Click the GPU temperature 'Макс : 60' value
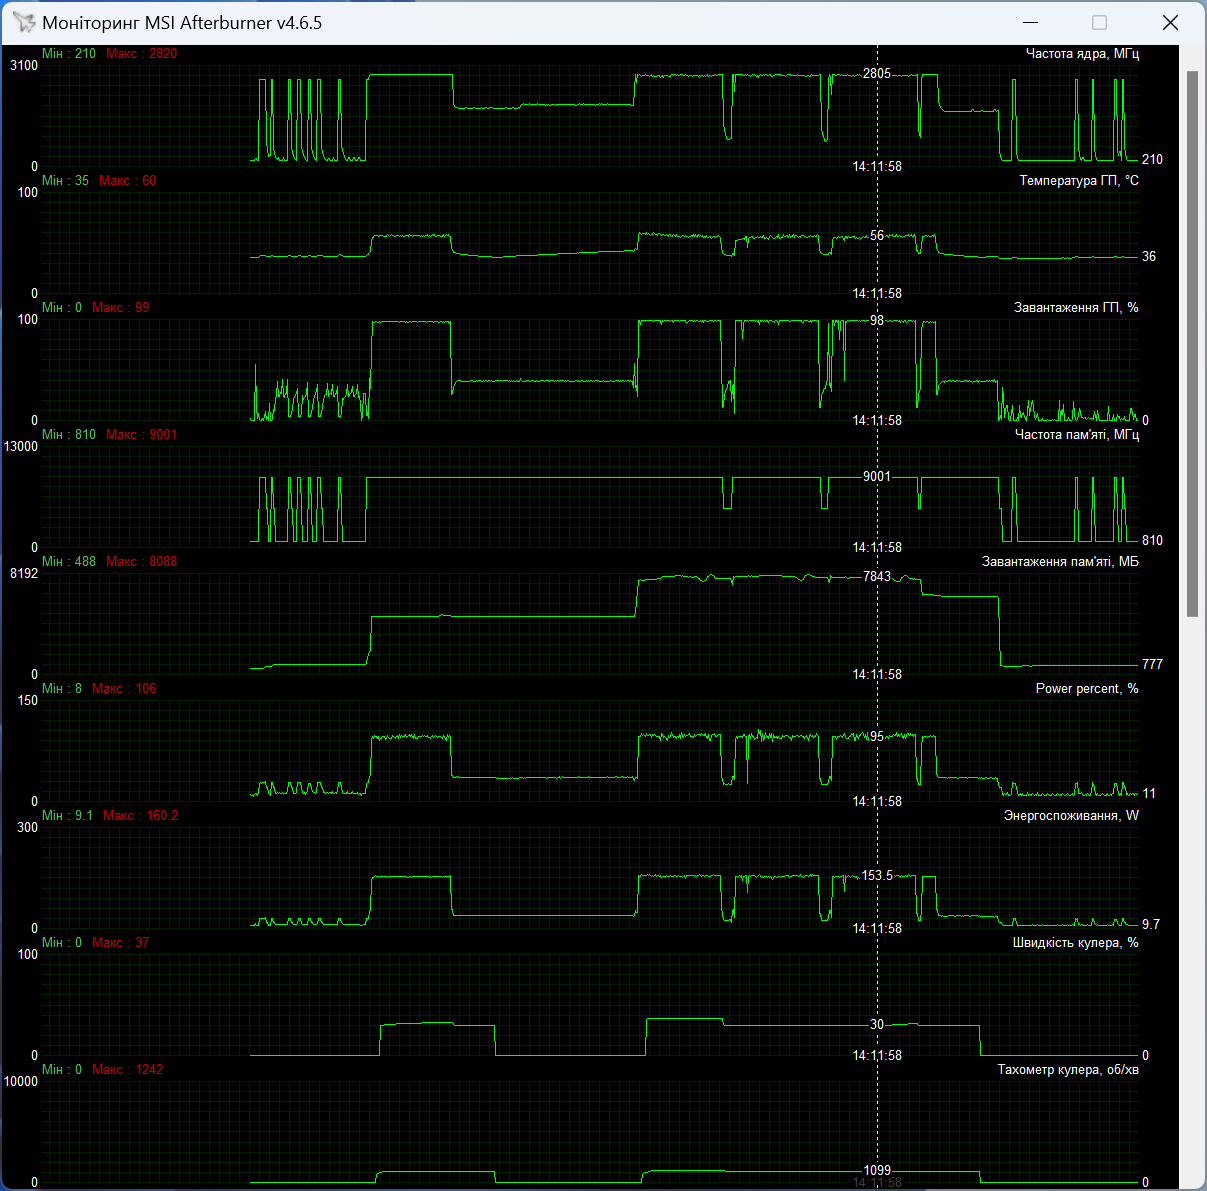The image size is (1207, 1191). tap(127, 180)
